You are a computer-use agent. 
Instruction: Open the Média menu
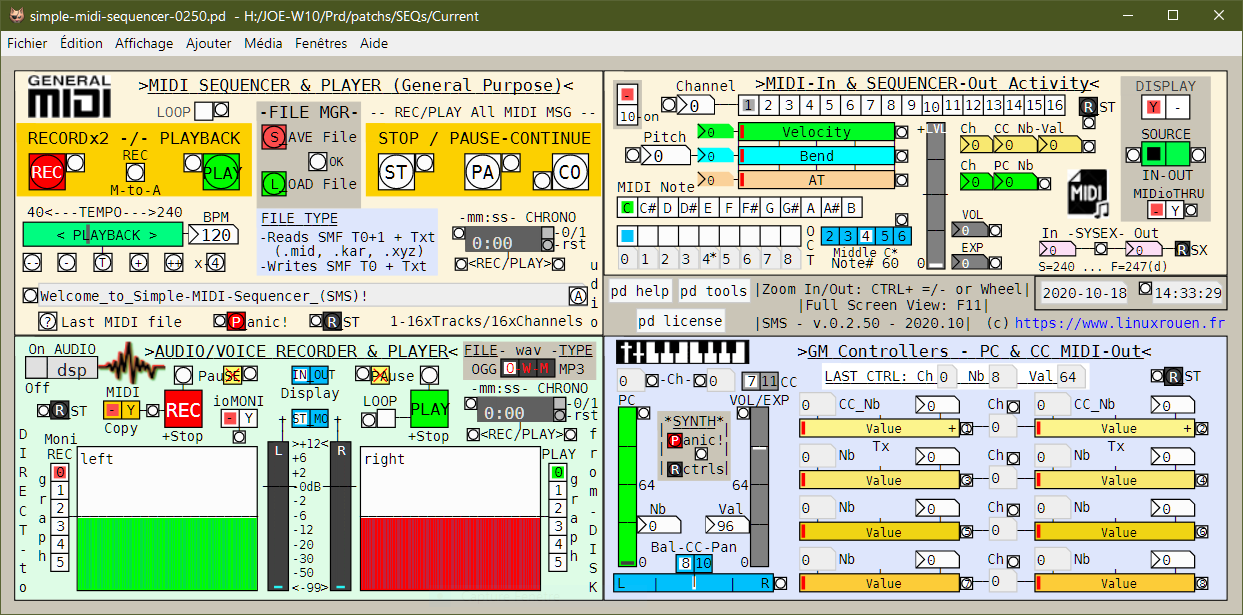click(x=263, y=43)
